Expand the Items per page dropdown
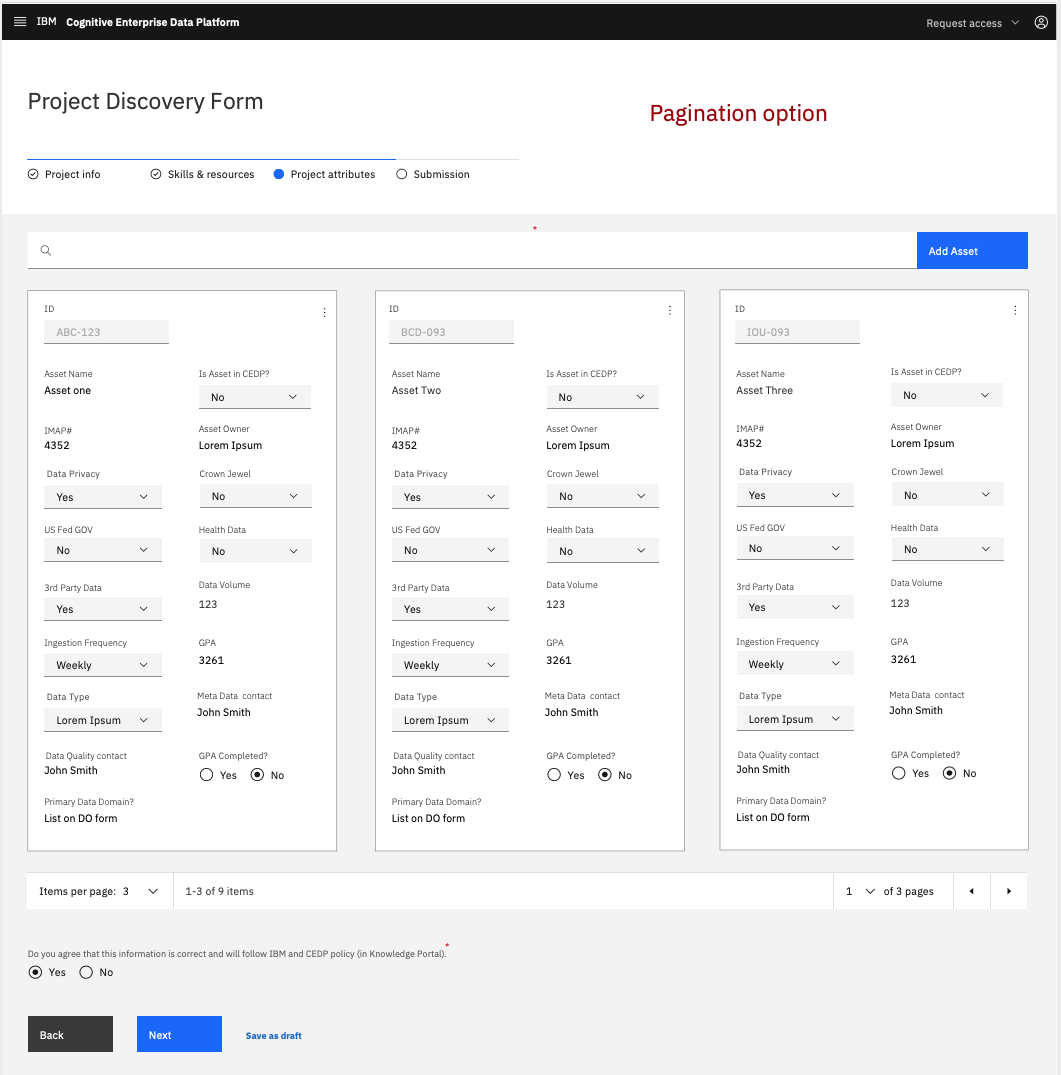This screenshot has height=1075, width=1061. click(140, 891)
